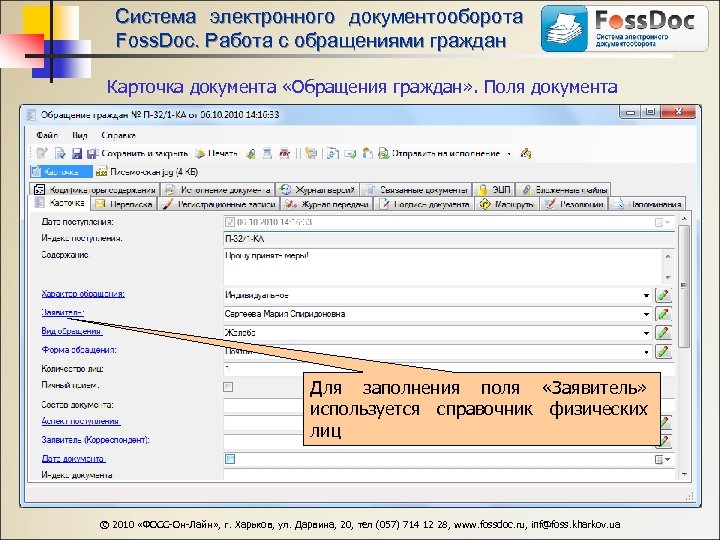
Task: Switch to the 'Резолюции' tab
Action: point(574,204)
